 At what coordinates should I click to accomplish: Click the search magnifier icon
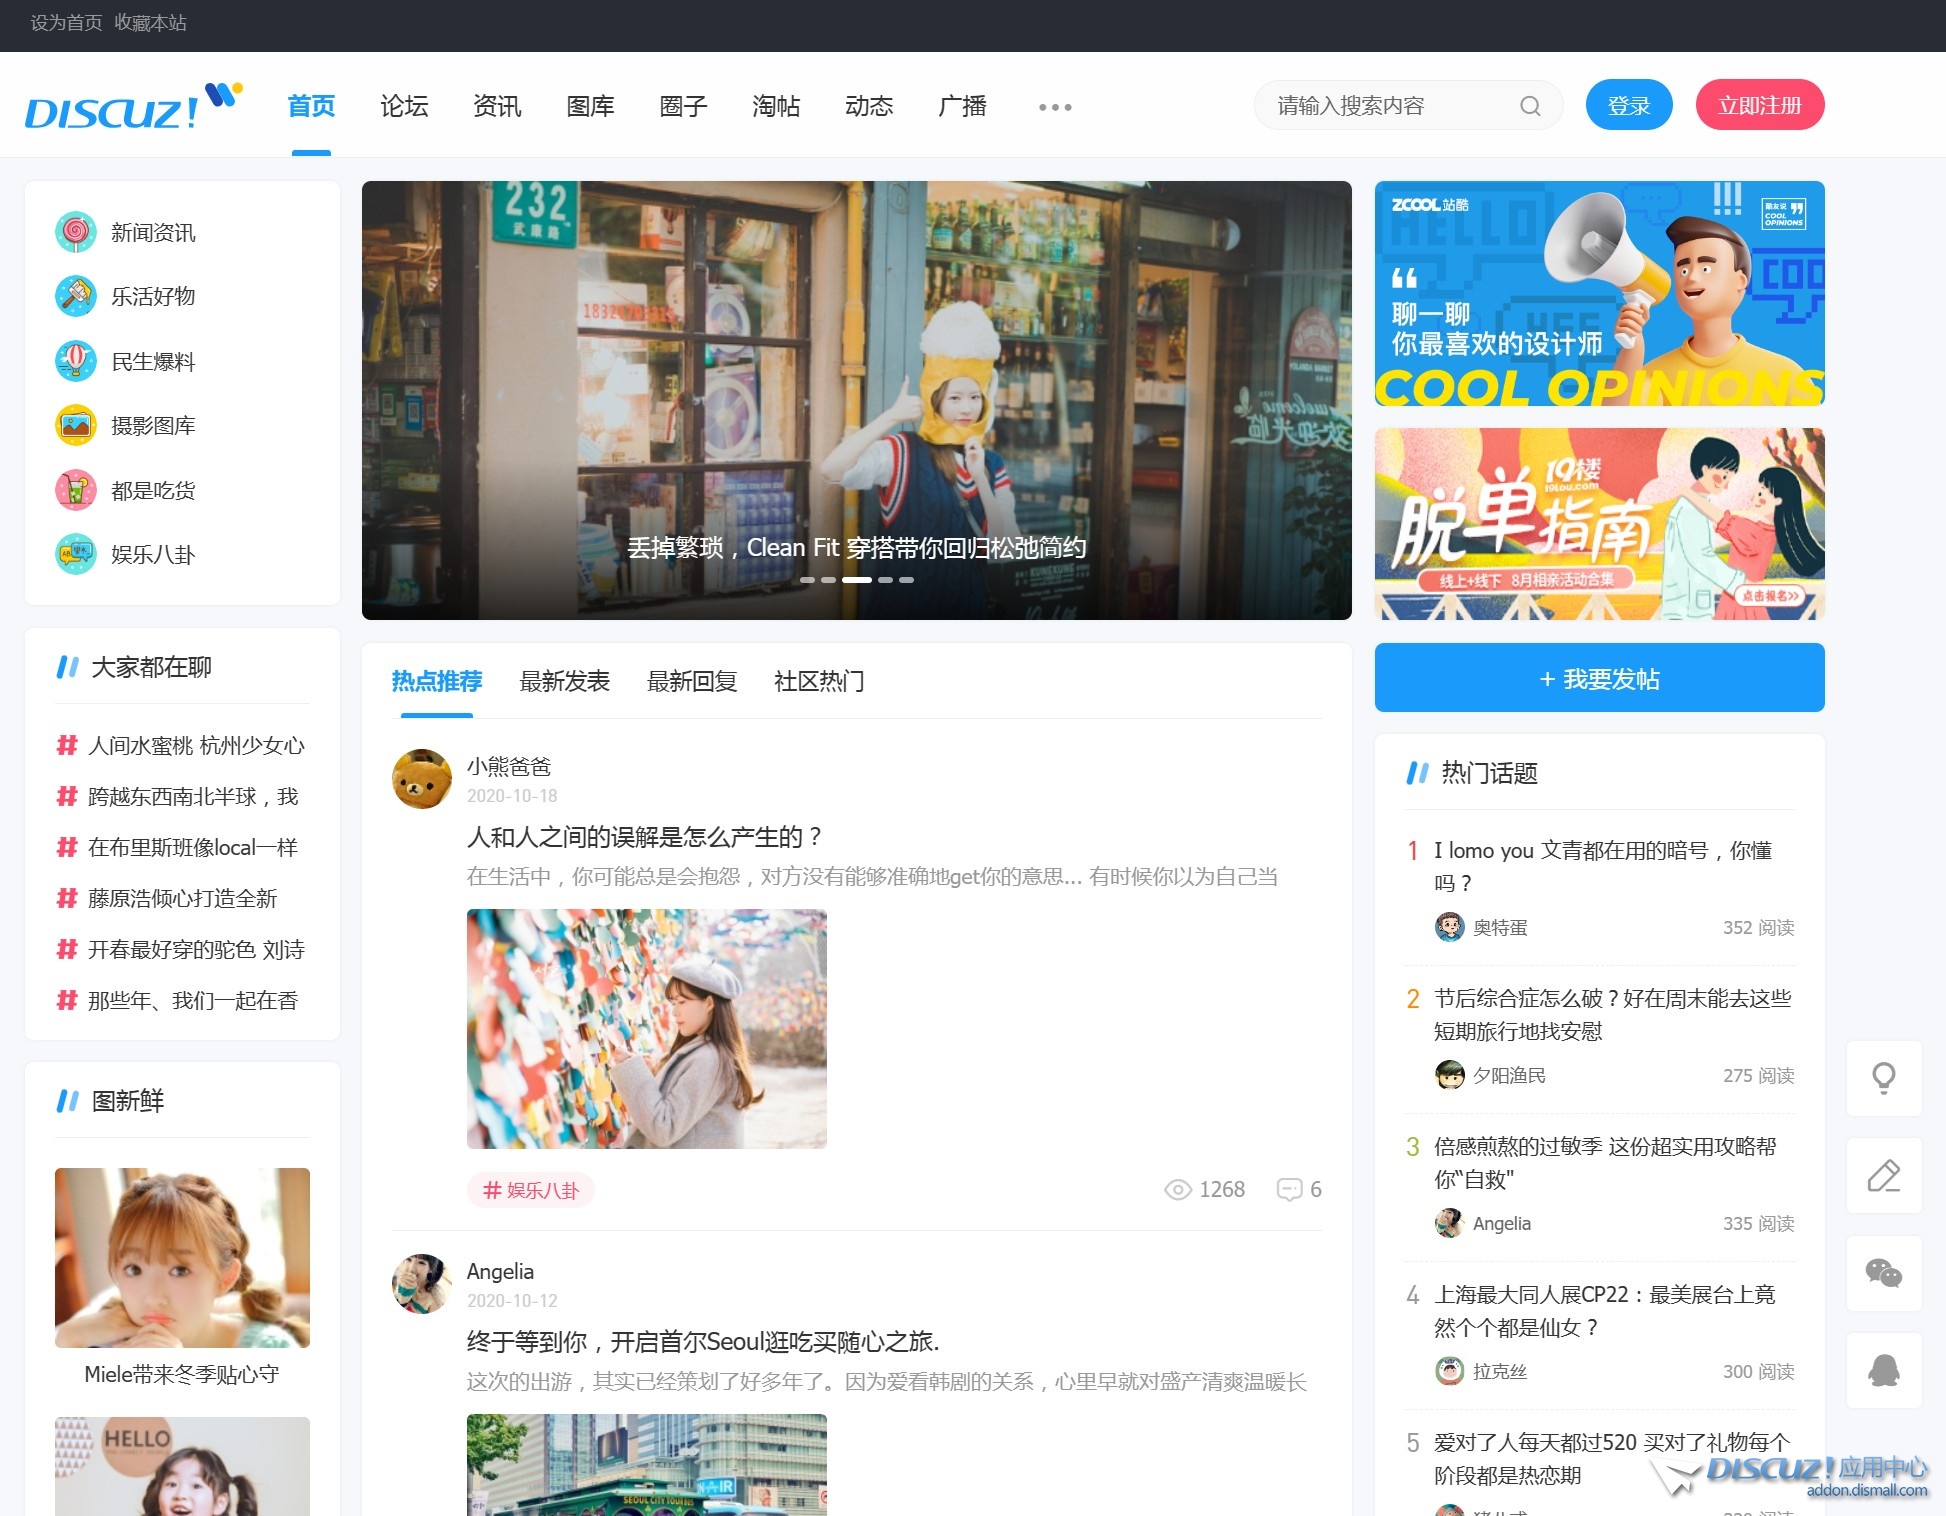click(x=1530, y=106)
